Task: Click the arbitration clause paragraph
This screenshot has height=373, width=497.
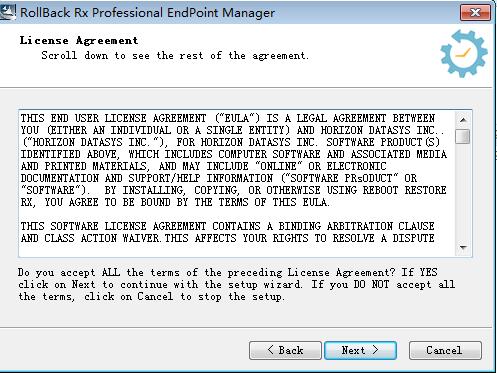Action: tap(228, 232)
